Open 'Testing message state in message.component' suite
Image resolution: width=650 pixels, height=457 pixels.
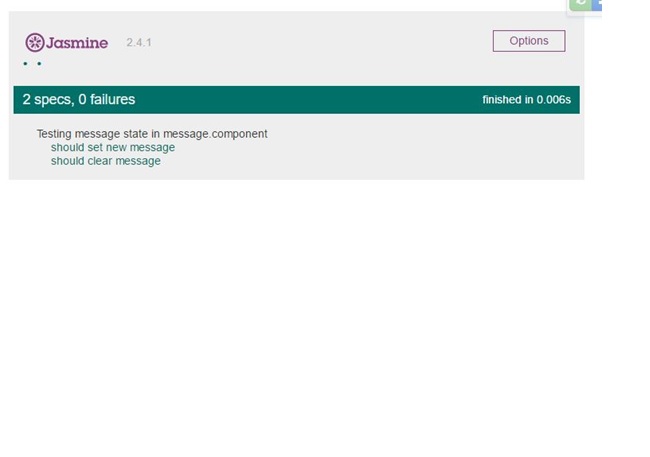152,134
